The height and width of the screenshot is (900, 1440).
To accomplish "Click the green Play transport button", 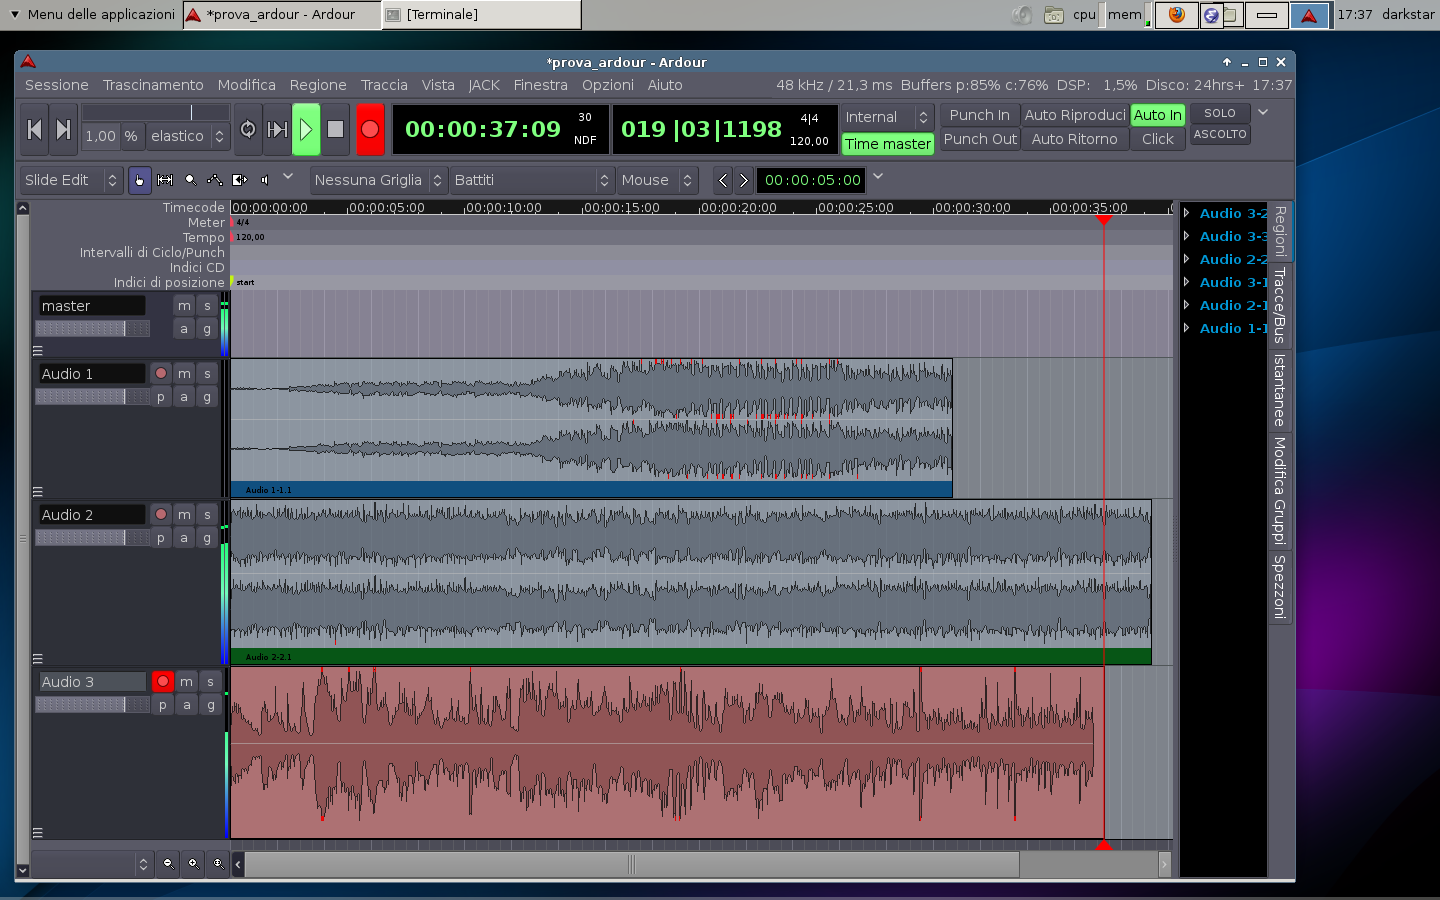I will (306, 130).
